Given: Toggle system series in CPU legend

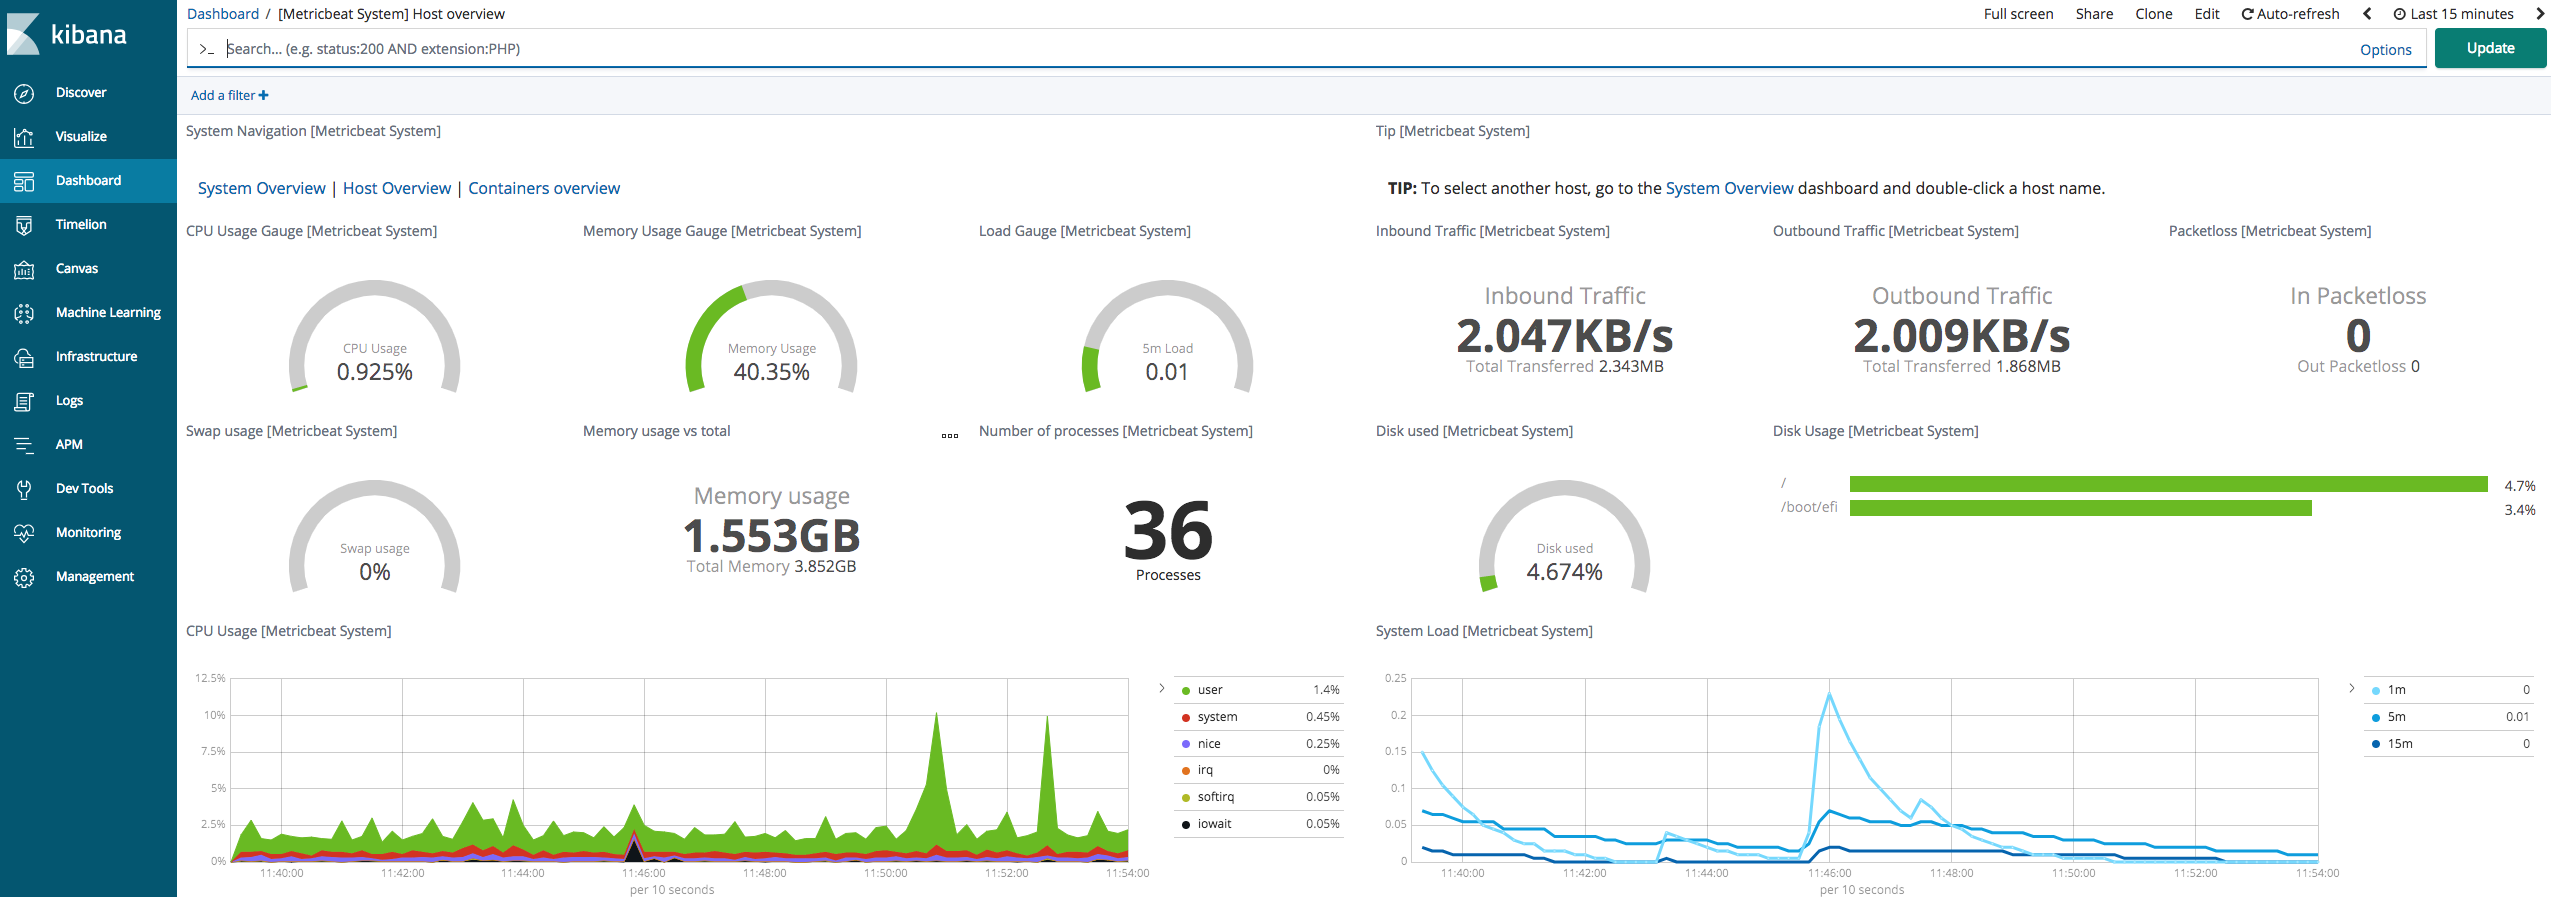Looking at the screenshot, I should [1260, 717].
